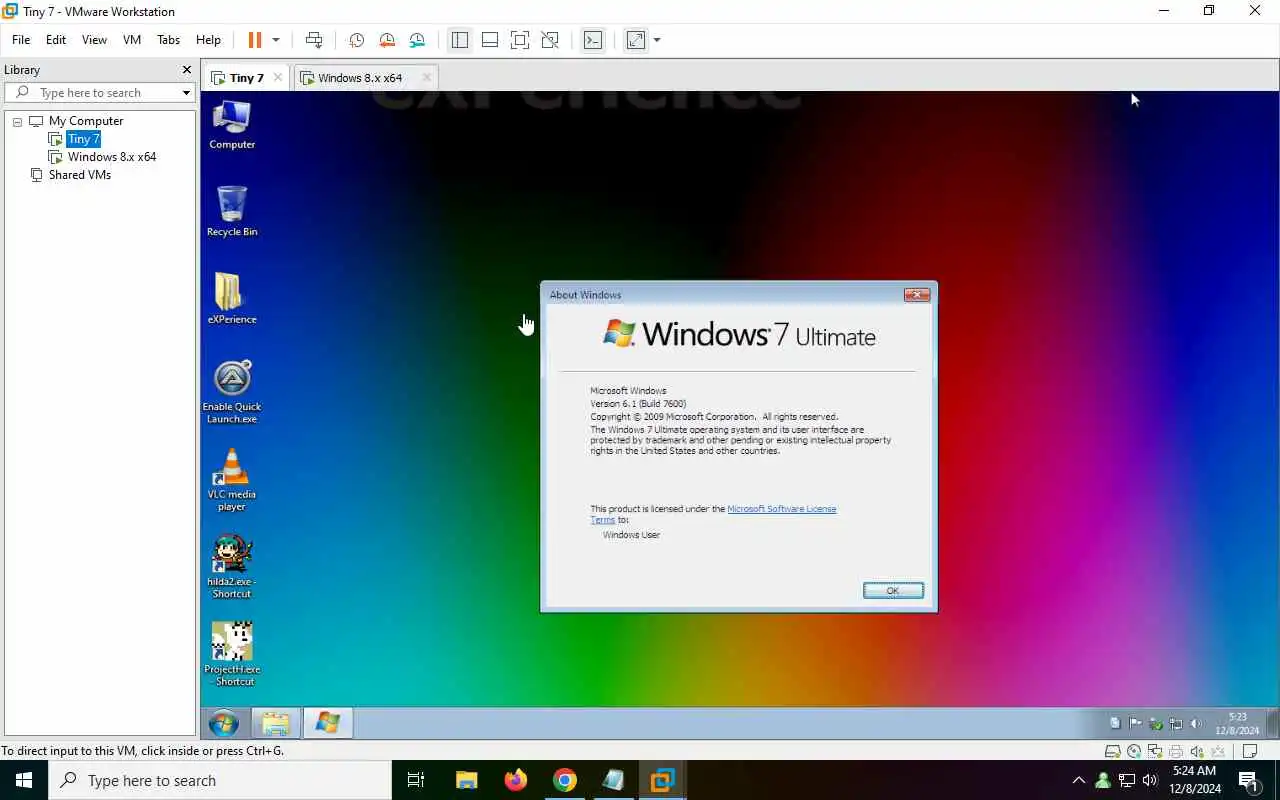Click the eXPerience folder icon
The height and width of the screenshot is (800, 1280).
pos(232,299)
